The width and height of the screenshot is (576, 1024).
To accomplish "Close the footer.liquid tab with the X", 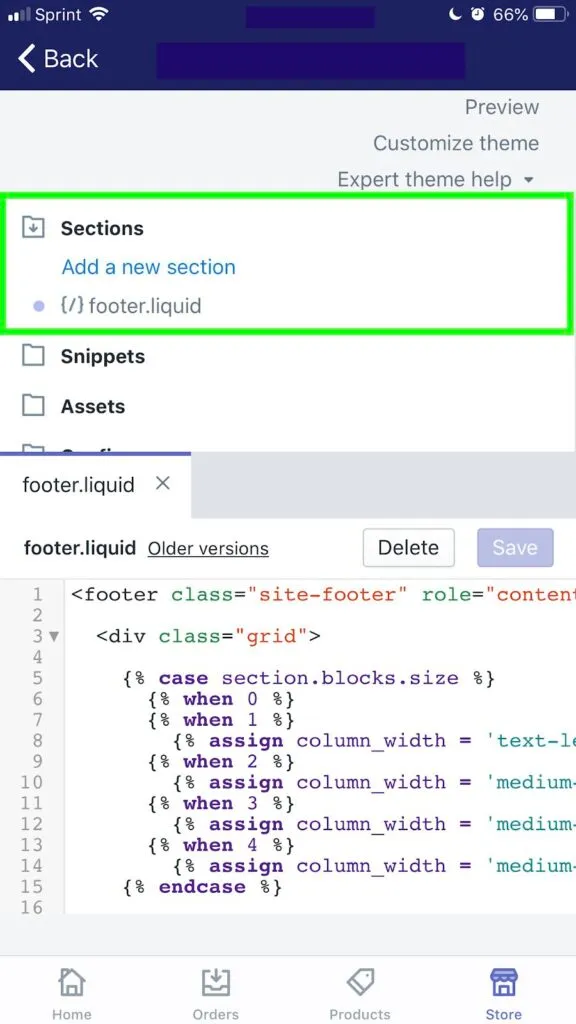I will click(162, 485).
